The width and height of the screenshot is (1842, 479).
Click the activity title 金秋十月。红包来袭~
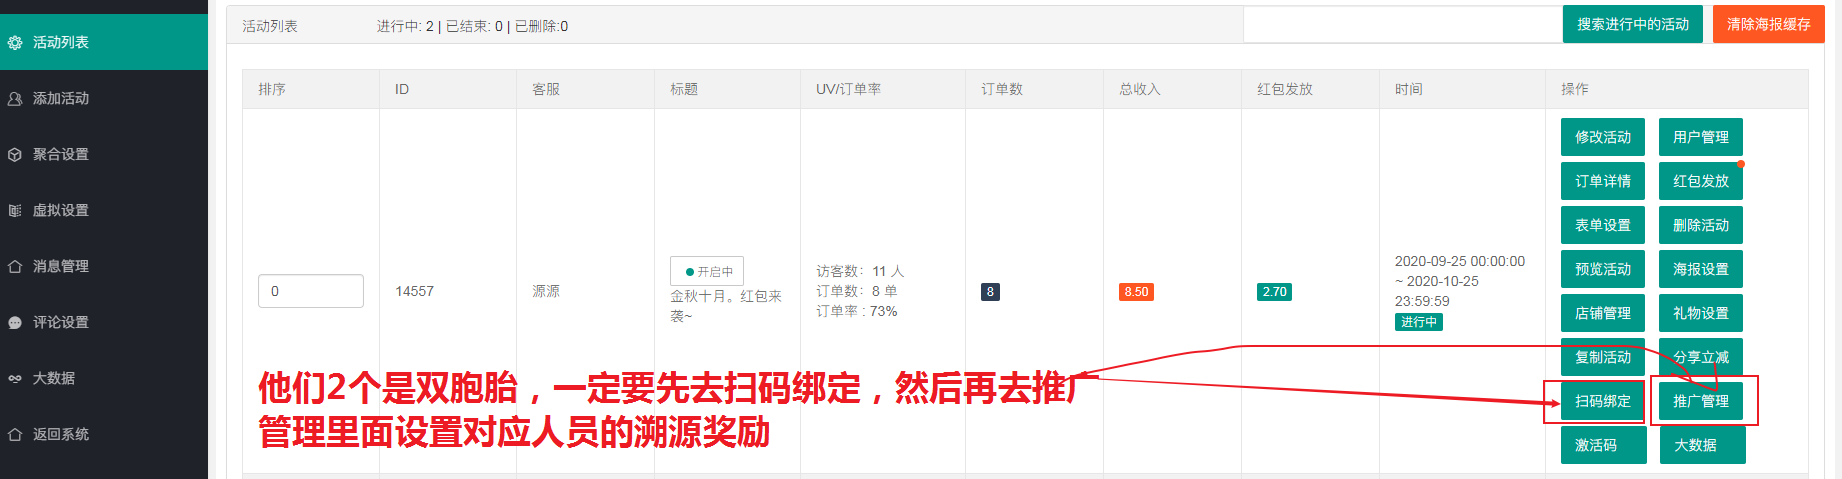726,306
